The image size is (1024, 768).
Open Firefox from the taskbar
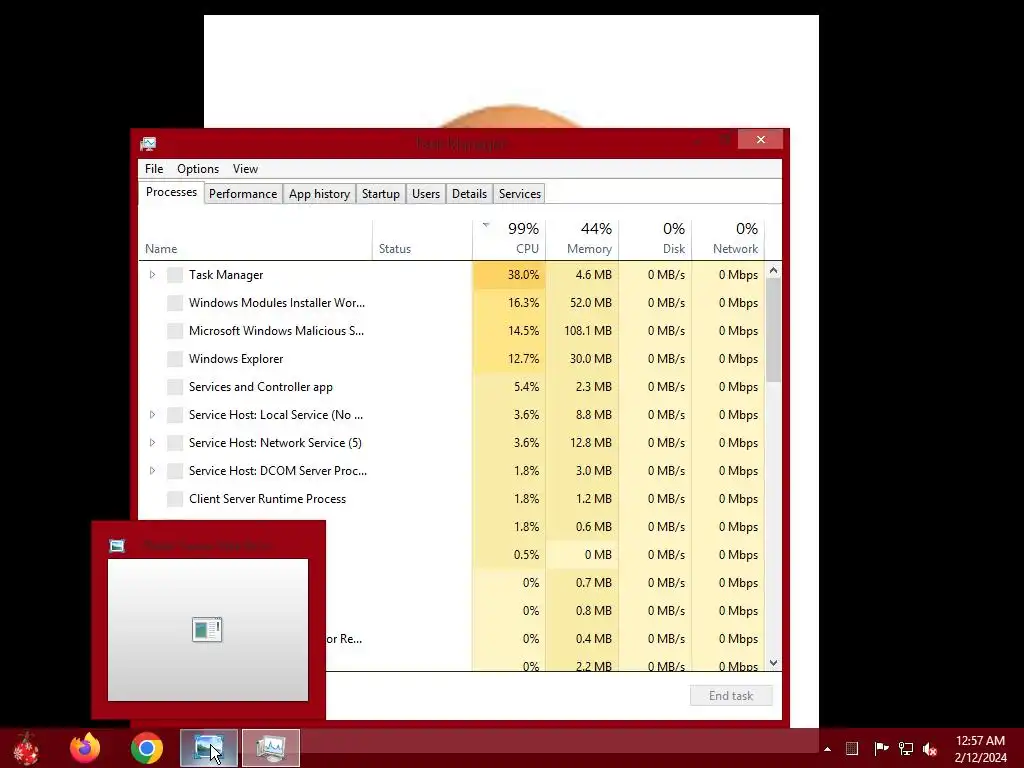pos(85,748)
